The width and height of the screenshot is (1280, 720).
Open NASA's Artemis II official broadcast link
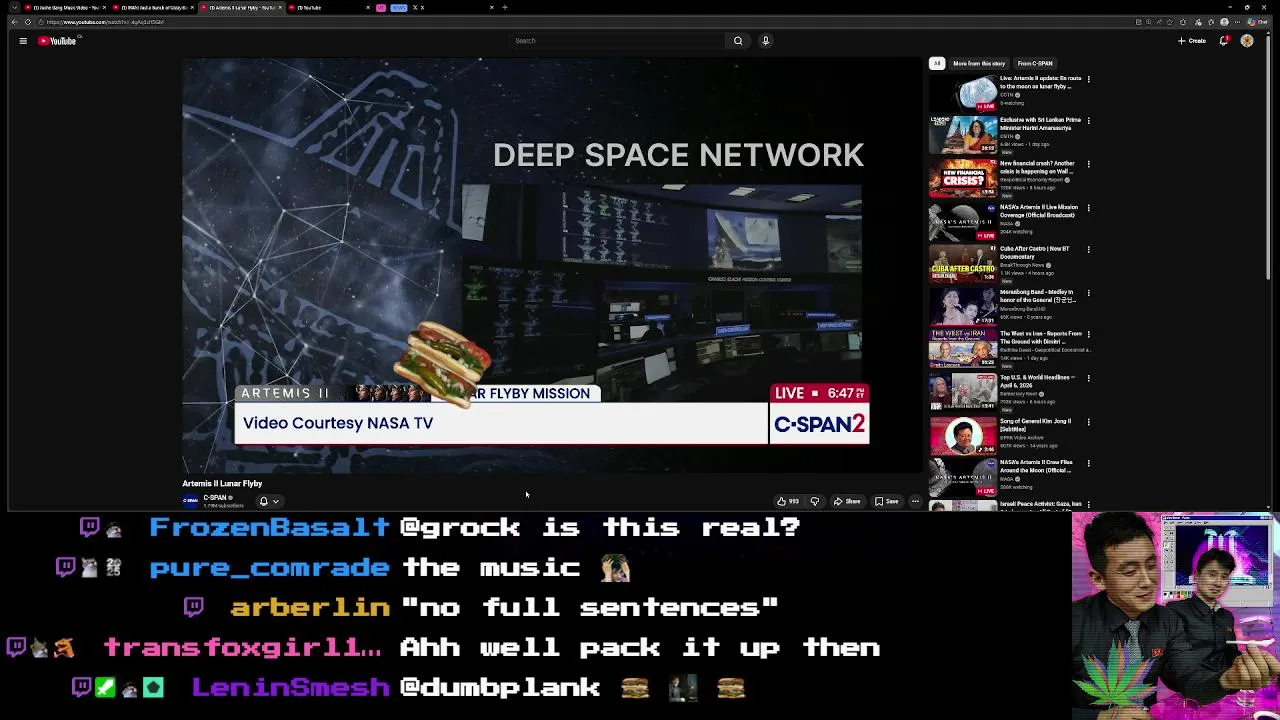coord(1037,211)
